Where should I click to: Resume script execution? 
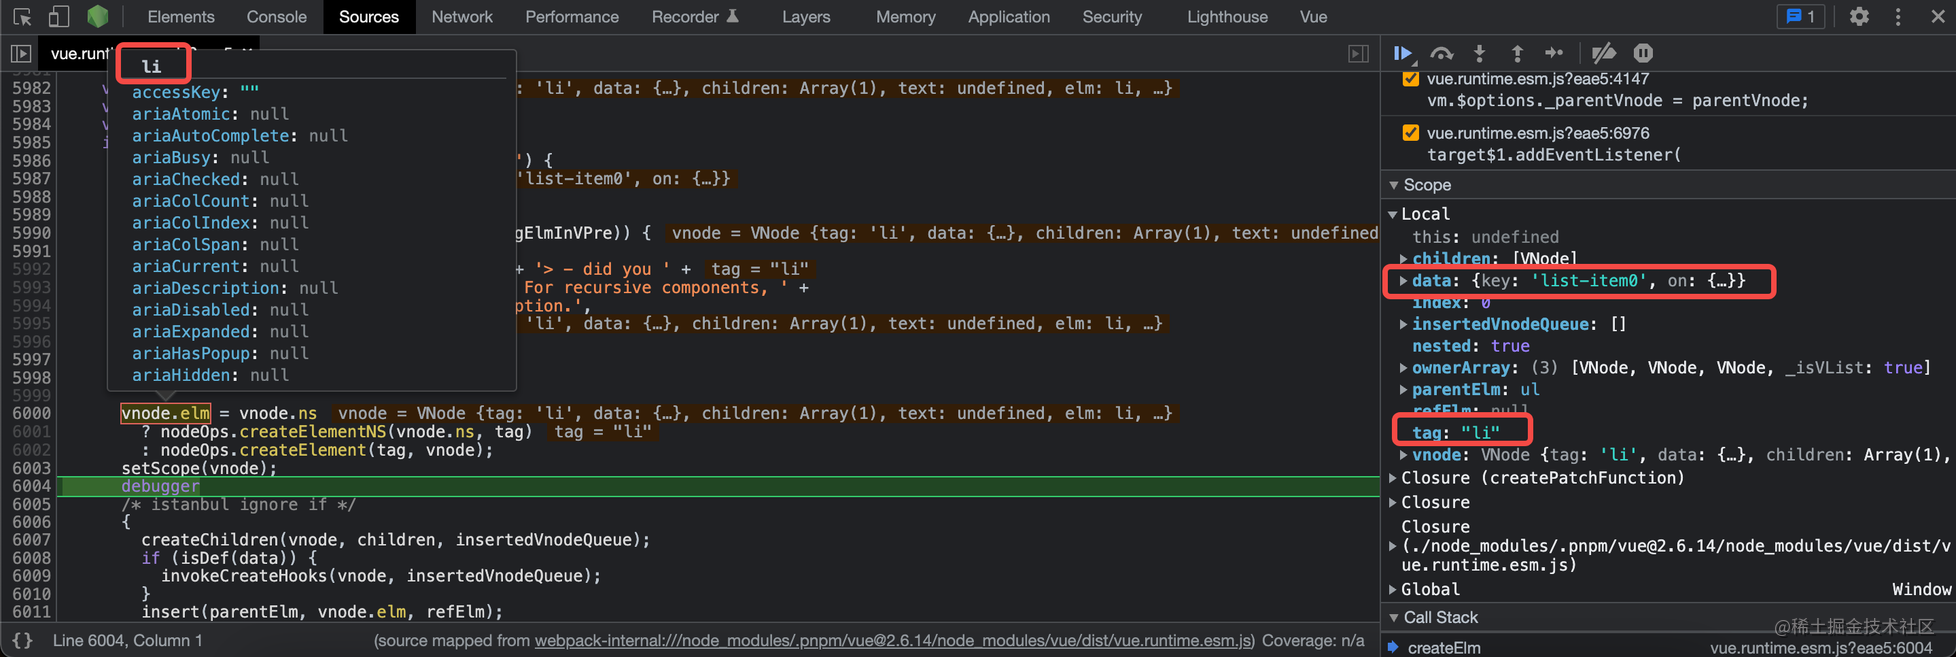click(x=1403, y=53)
